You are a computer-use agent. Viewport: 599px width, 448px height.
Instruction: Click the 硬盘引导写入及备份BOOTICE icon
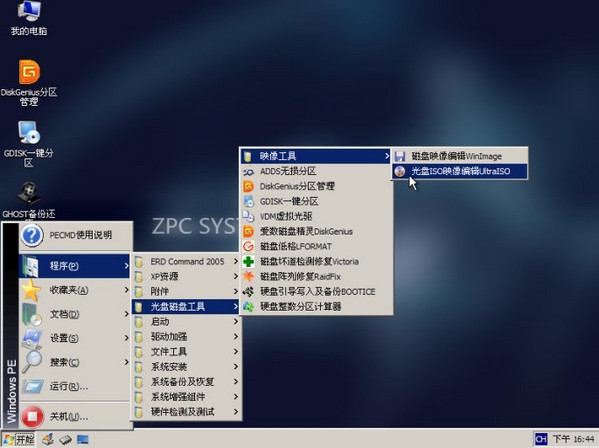[x=248, y=292]
